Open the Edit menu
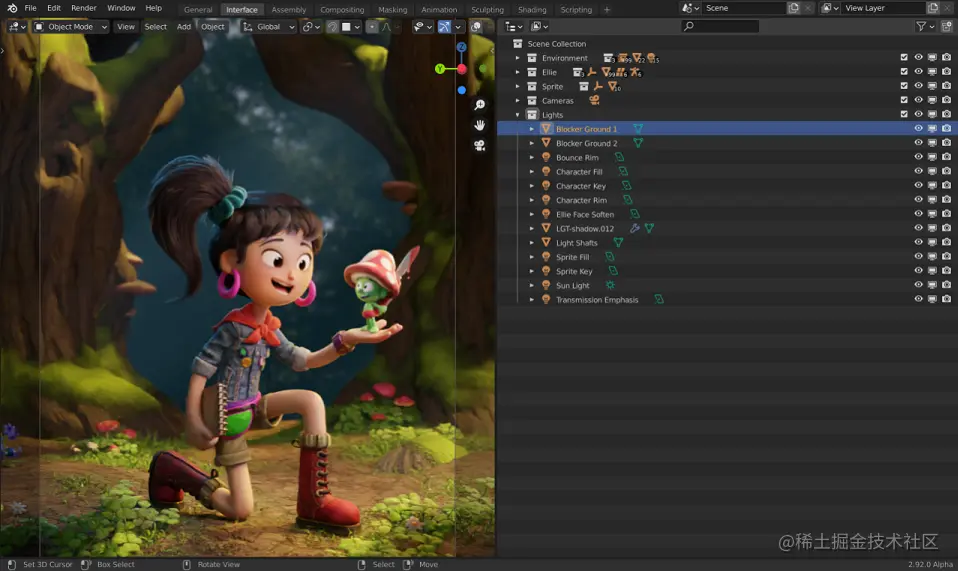The height and width of the screenshot is (571, 958). [54, 9]
